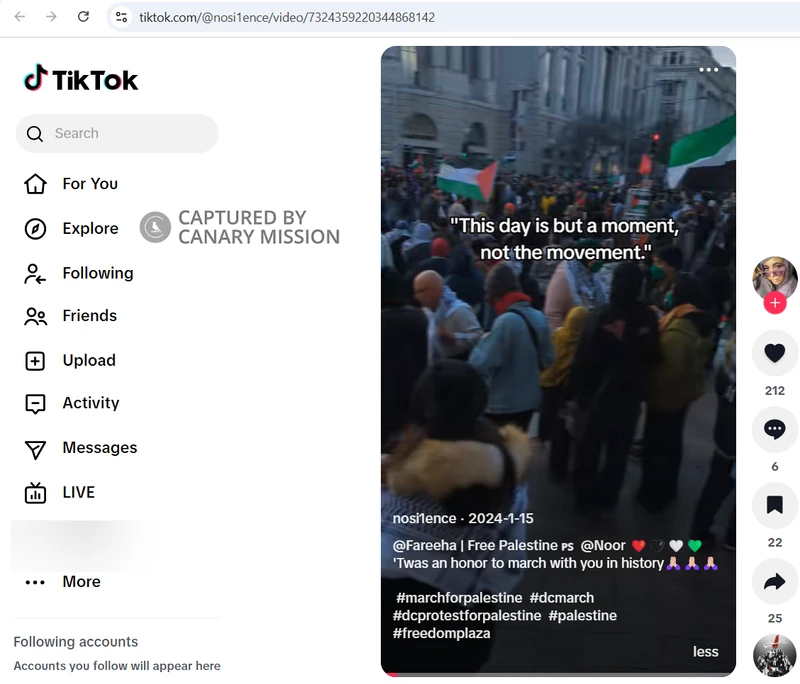Reload the page
Screen dimensions: 800x684
[83, 17]
